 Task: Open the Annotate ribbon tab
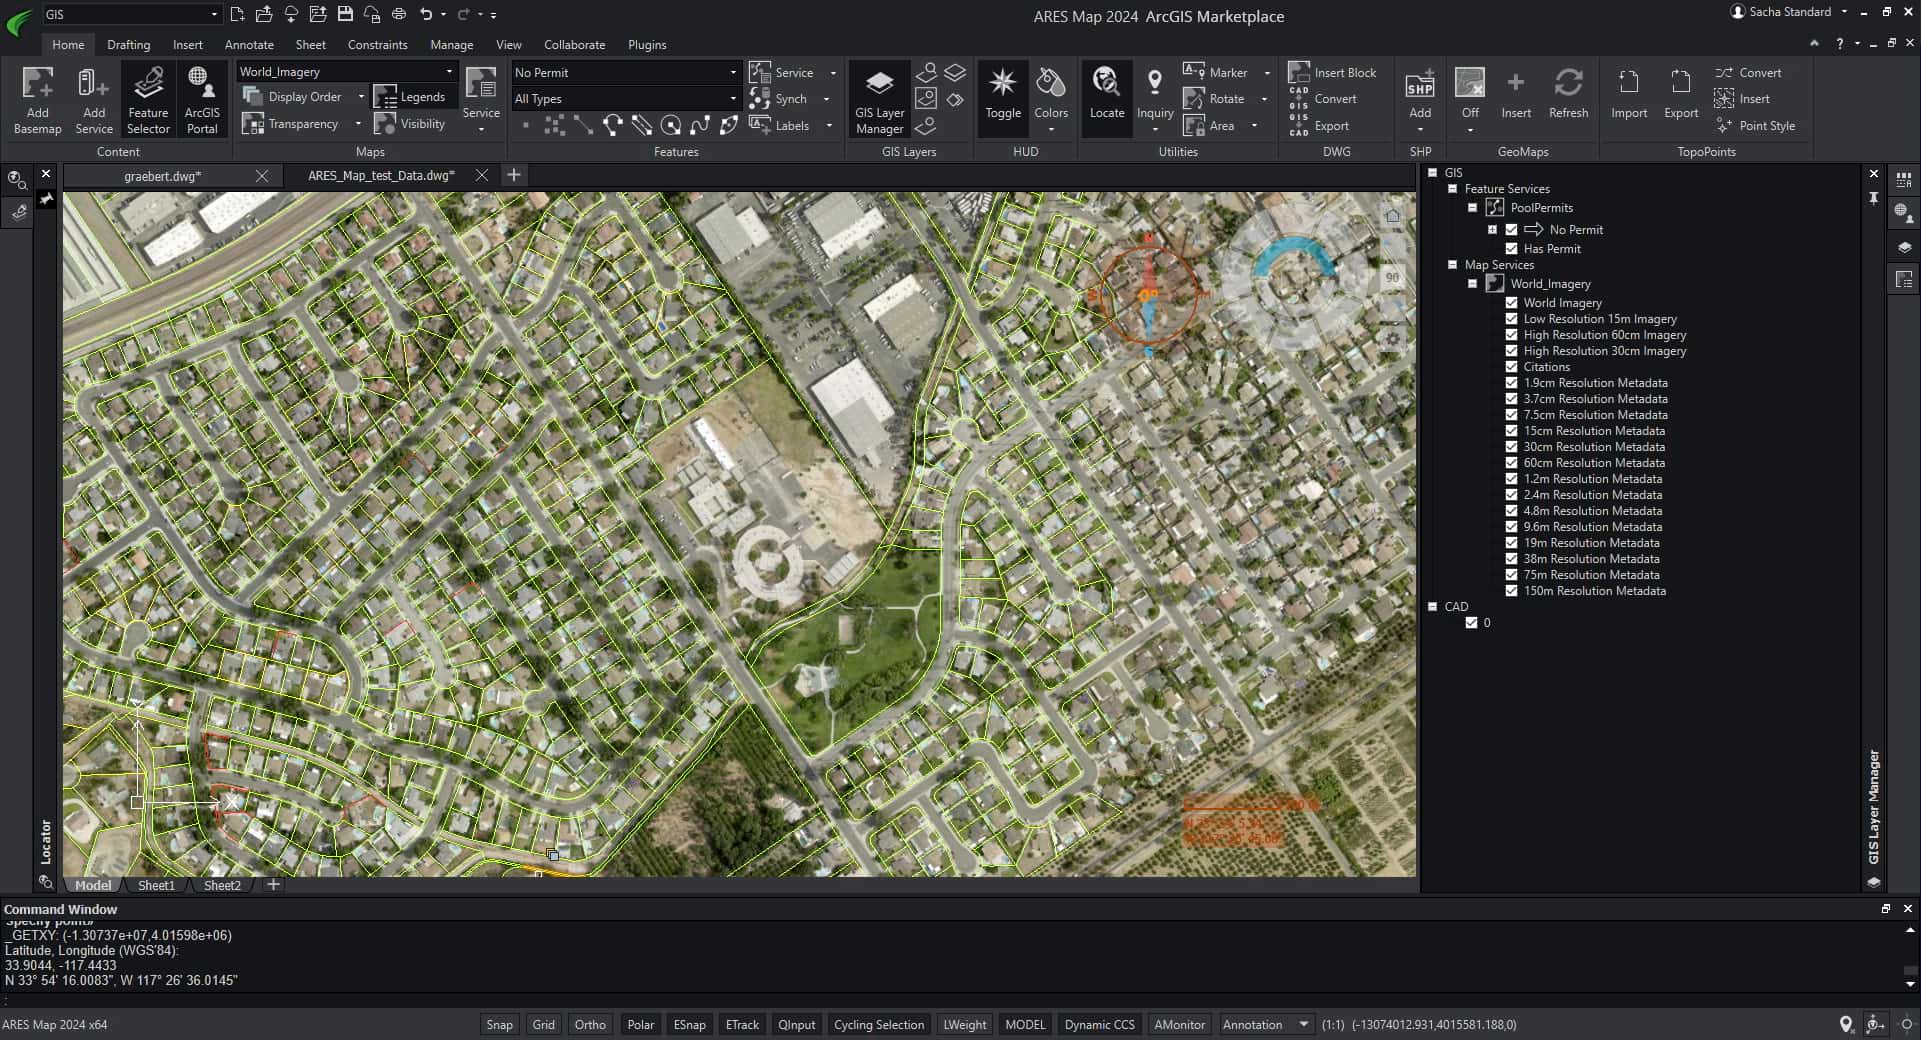(x=249, y=45)
